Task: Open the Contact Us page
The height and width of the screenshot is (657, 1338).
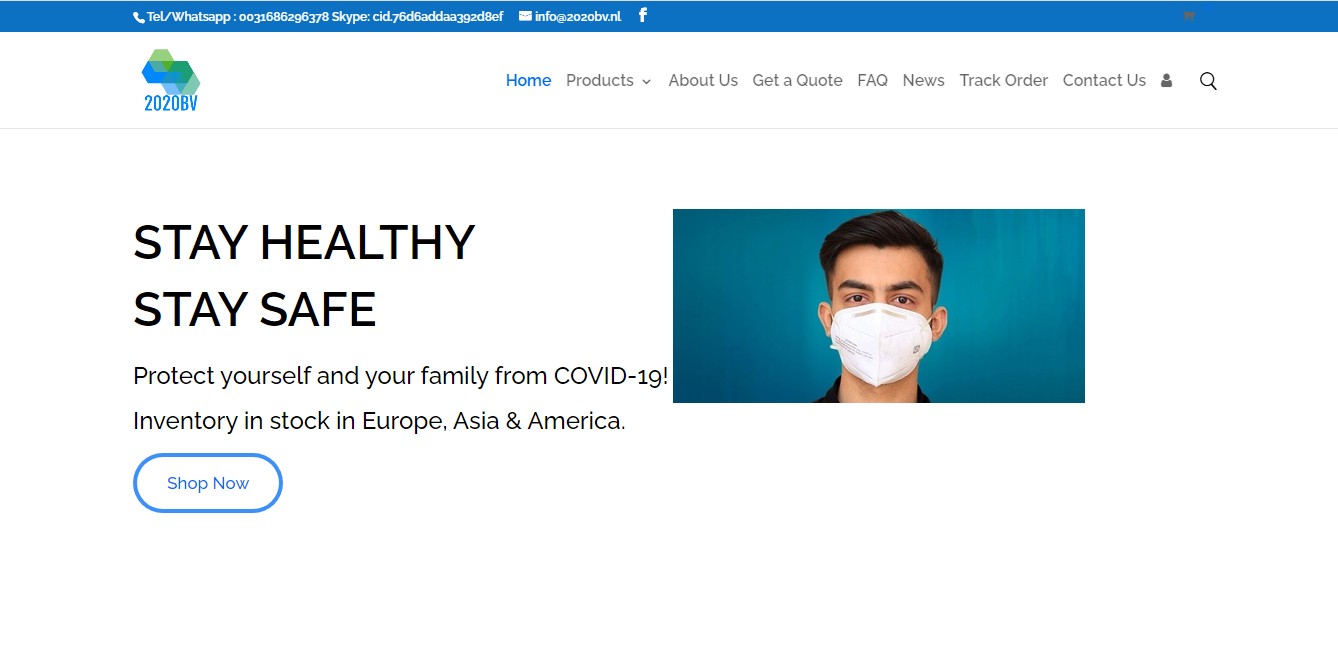Action: (1104, 81)
